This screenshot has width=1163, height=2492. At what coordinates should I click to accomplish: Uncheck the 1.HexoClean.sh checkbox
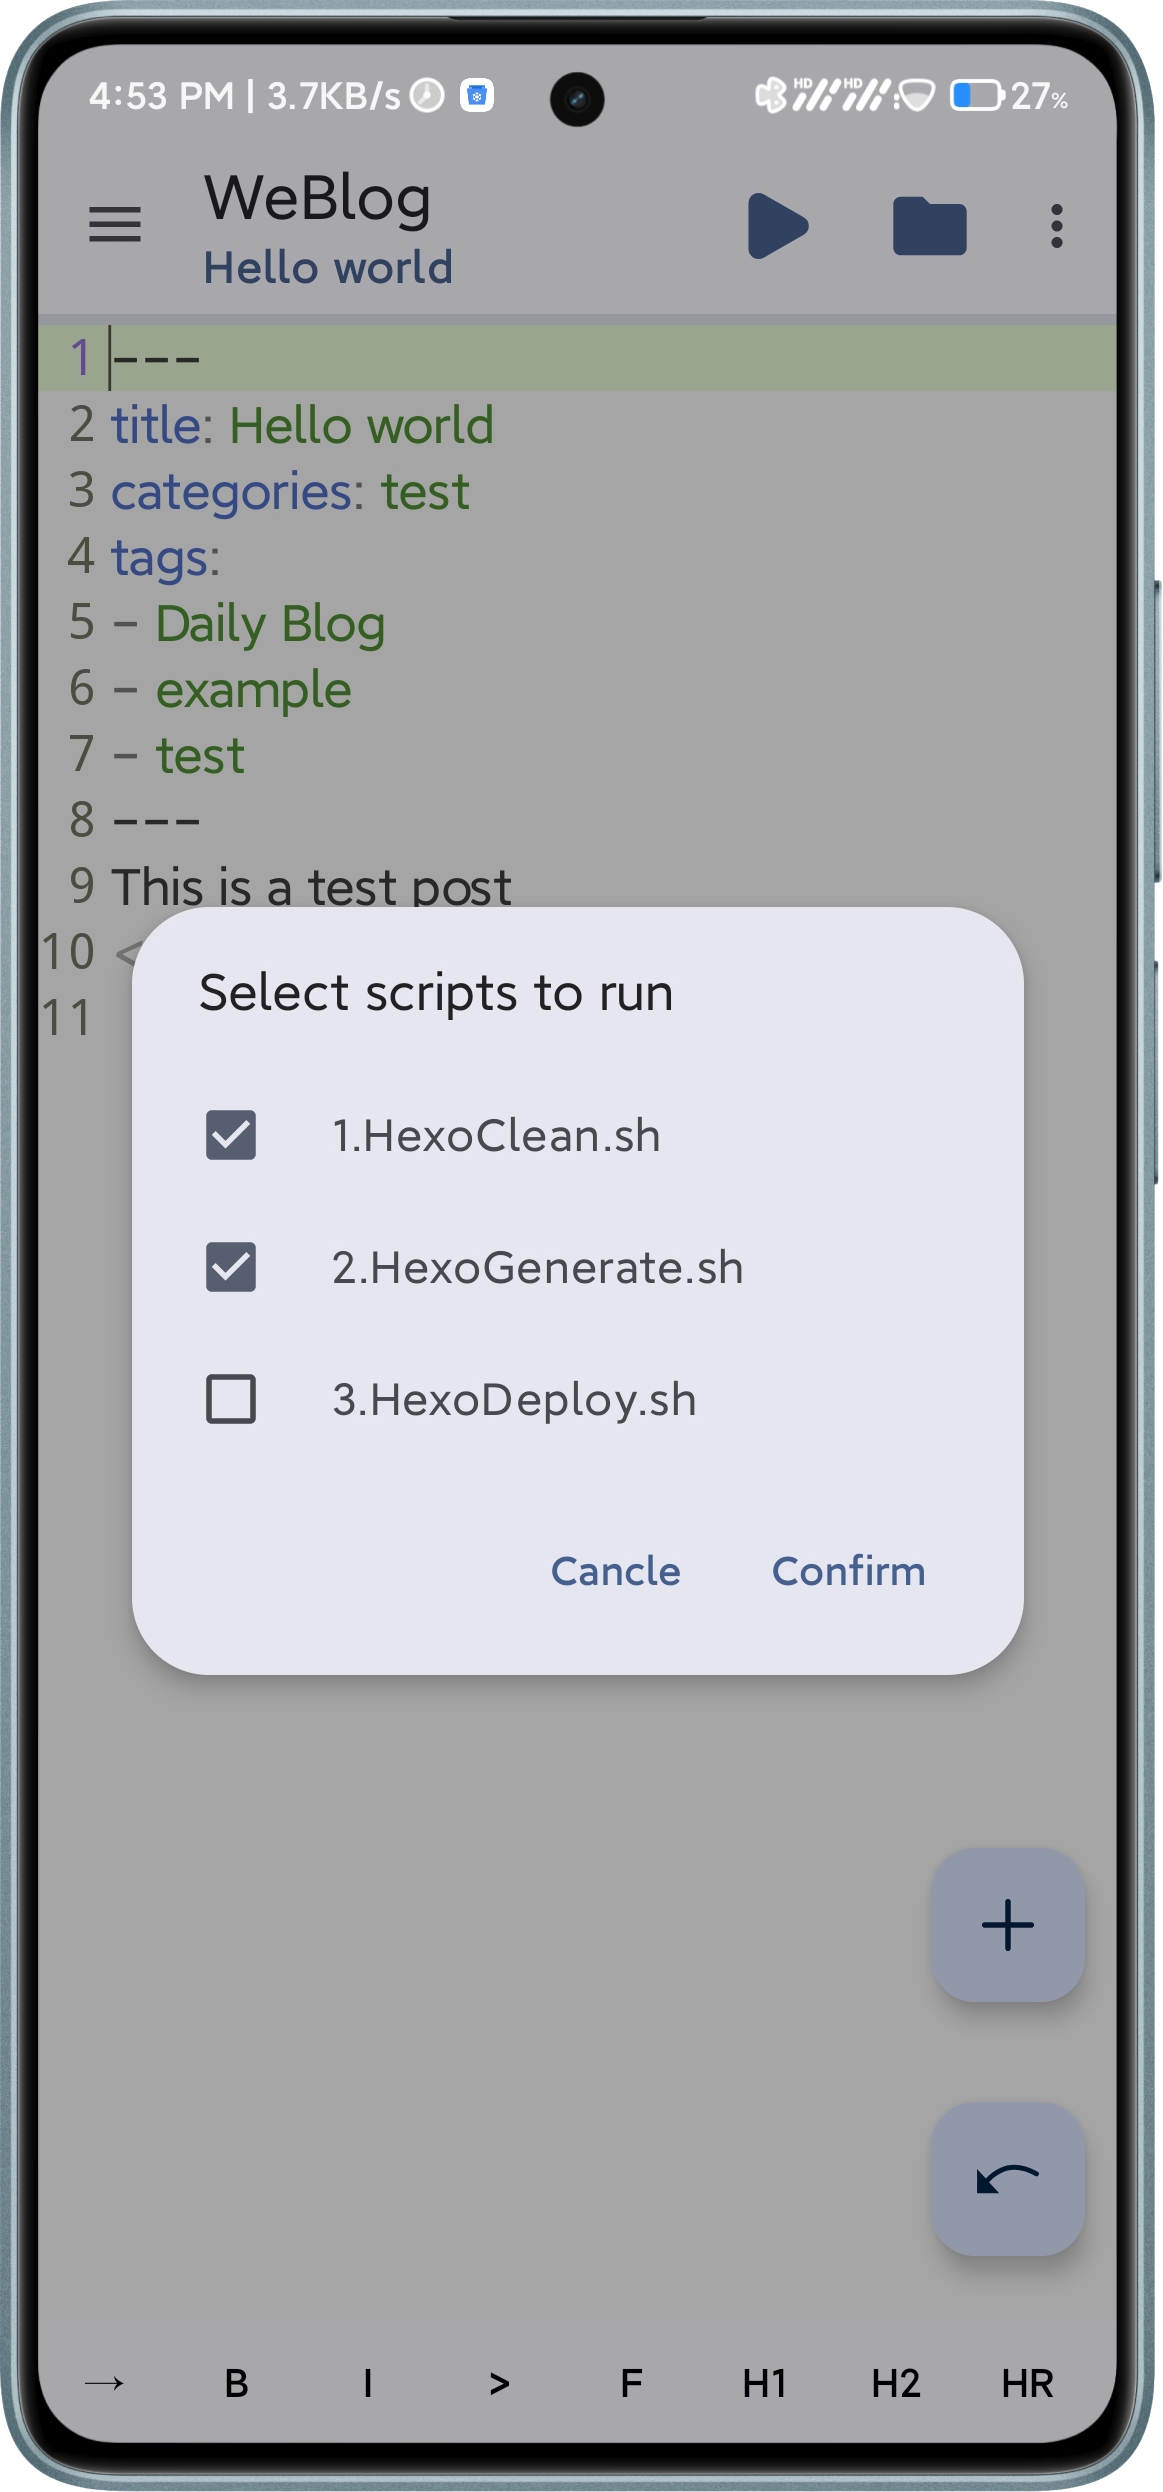click(231, 1135)
